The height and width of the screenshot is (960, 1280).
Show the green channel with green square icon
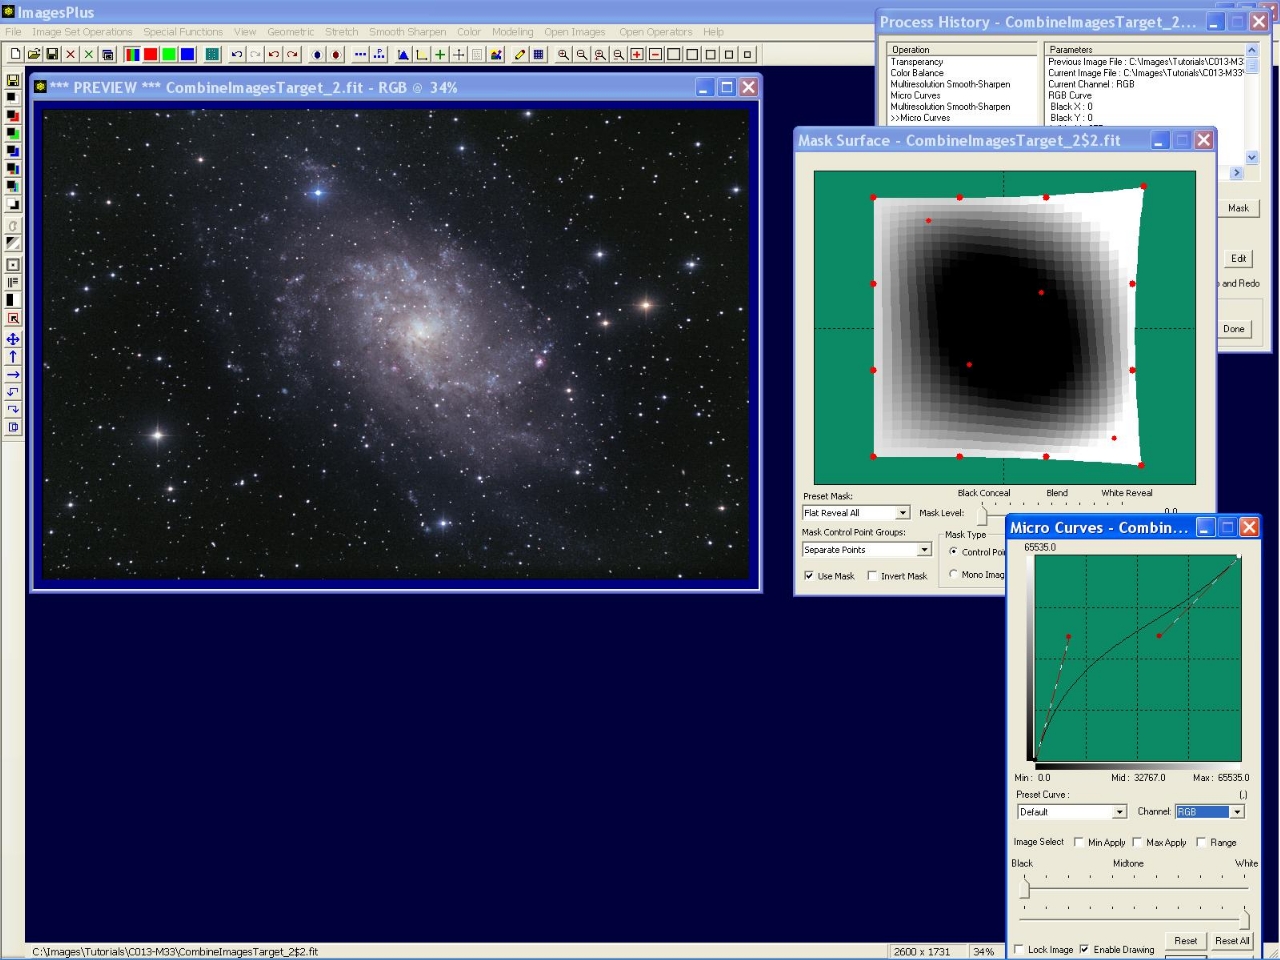click(169, 55)
